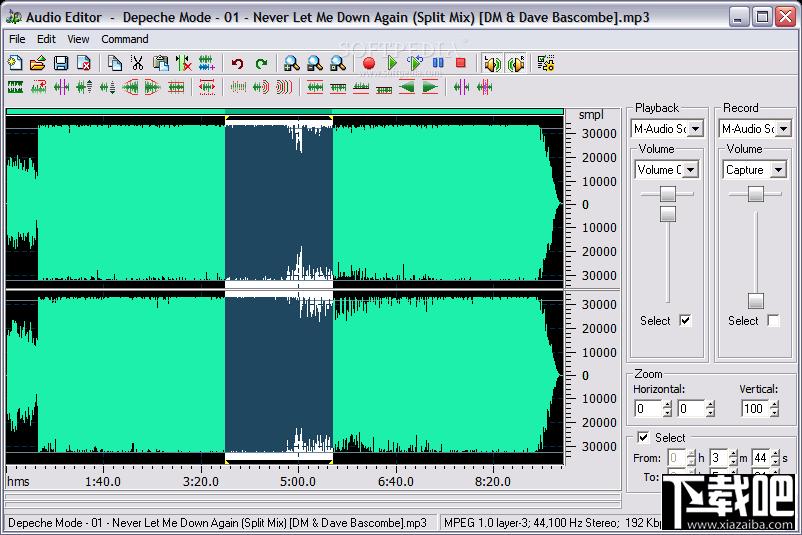Click the amplify down waveform icon

[x=107, y=87]
